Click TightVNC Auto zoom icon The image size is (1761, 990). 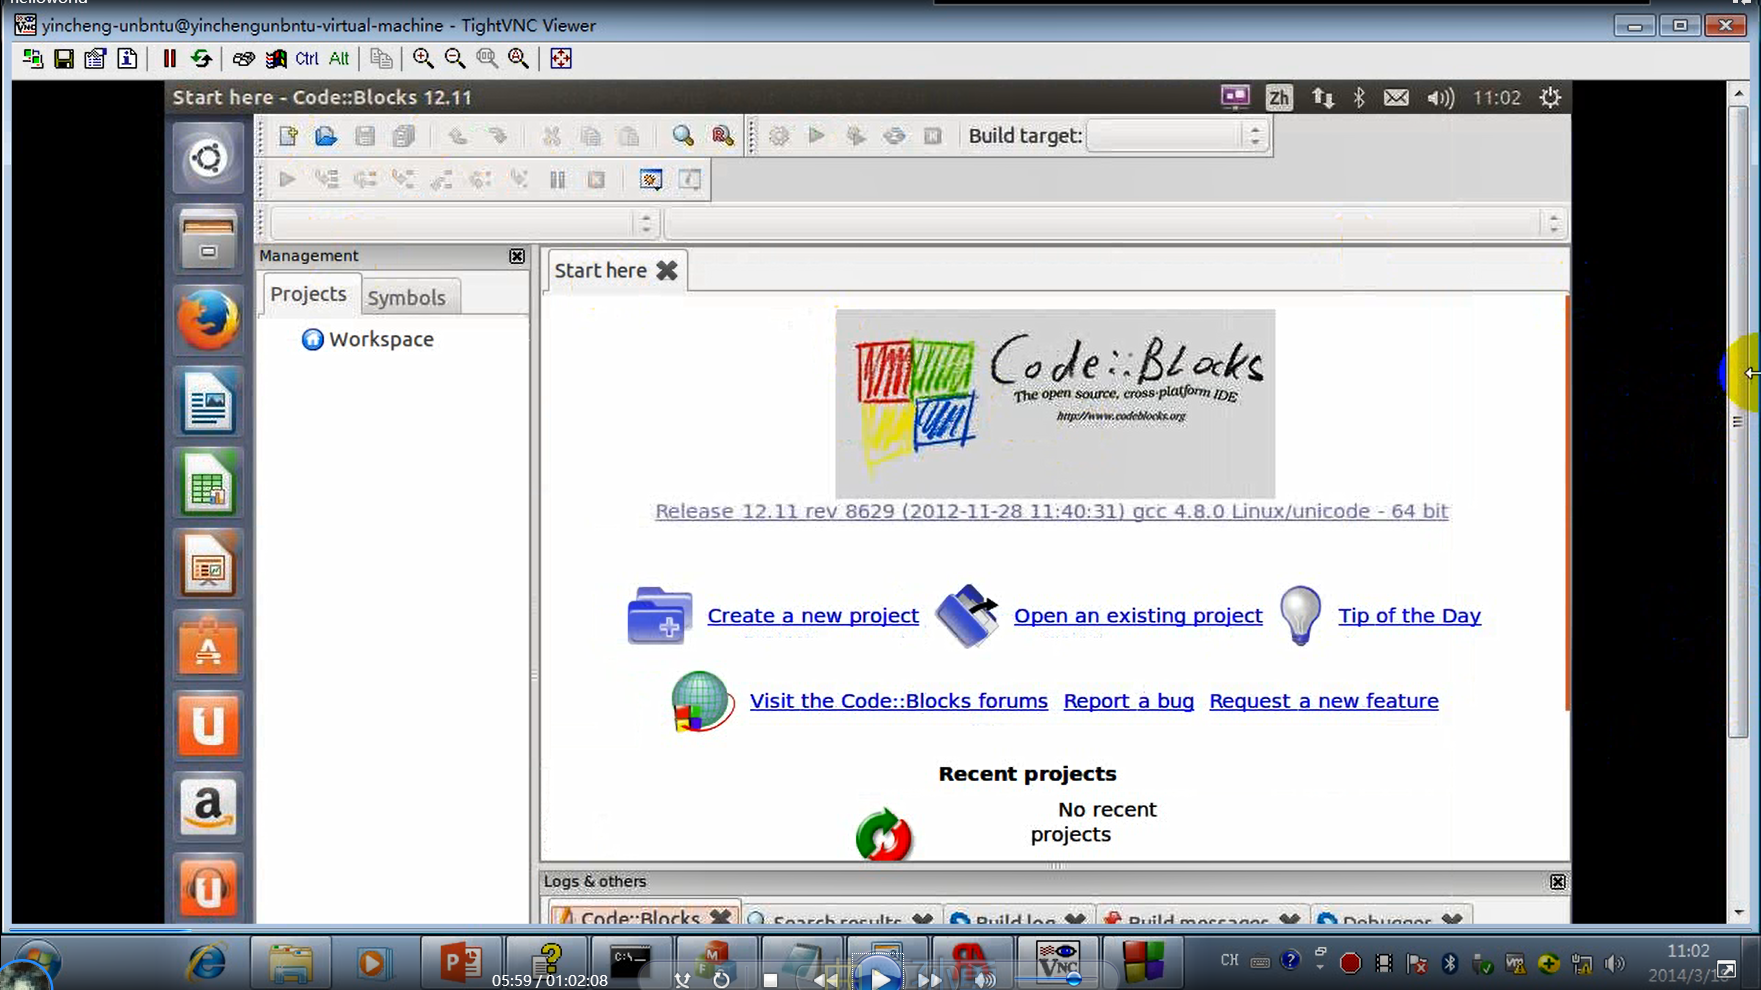[x=519, y=59]
